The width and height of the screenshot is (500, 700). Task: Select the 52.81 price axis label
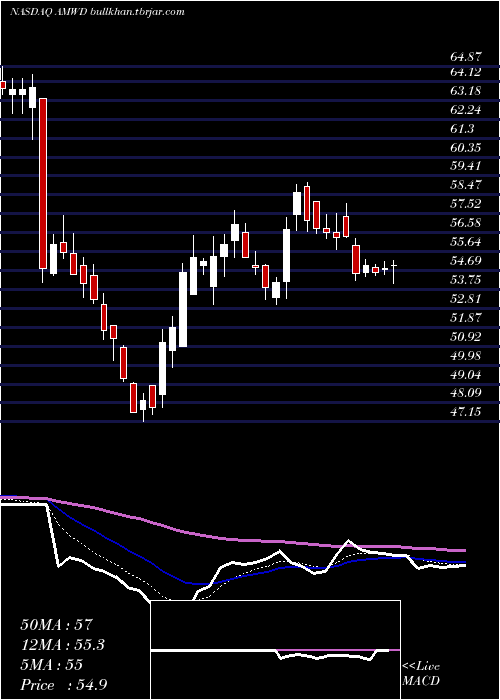pos(466,298)
